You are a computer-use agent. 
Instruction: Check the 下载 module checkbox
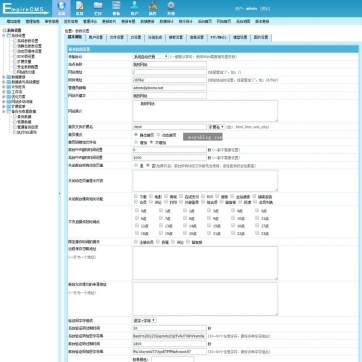tap(136, 196)
